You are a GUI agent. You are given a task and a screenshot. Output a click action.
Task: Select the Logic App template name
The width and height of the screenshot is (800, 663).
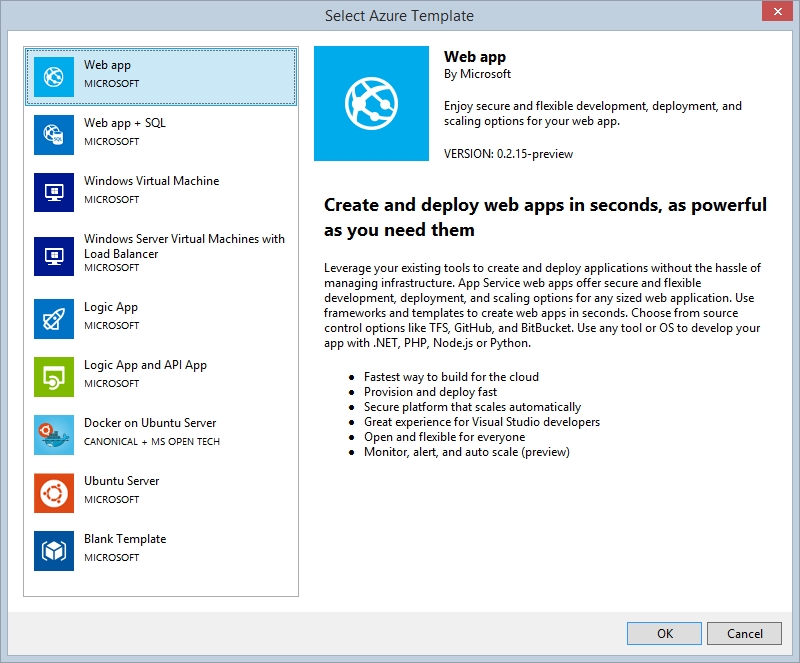111,307
